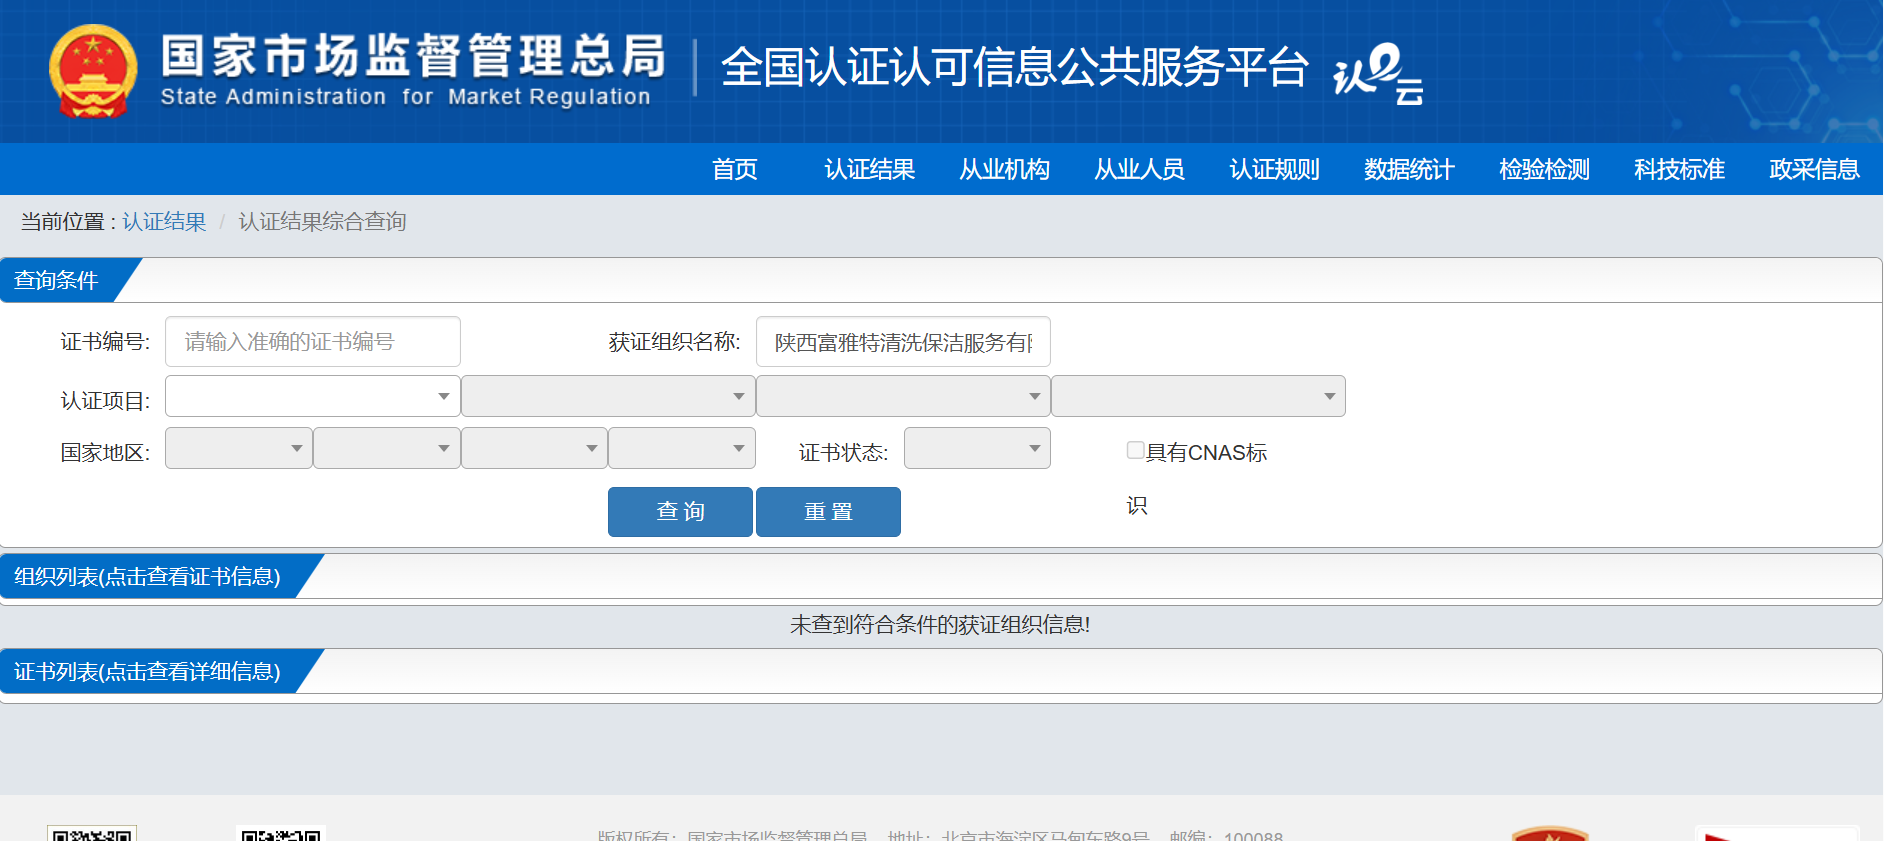The image size is (1884, 841).
Task: Click the 证书列表 section header
Action: 147,671
